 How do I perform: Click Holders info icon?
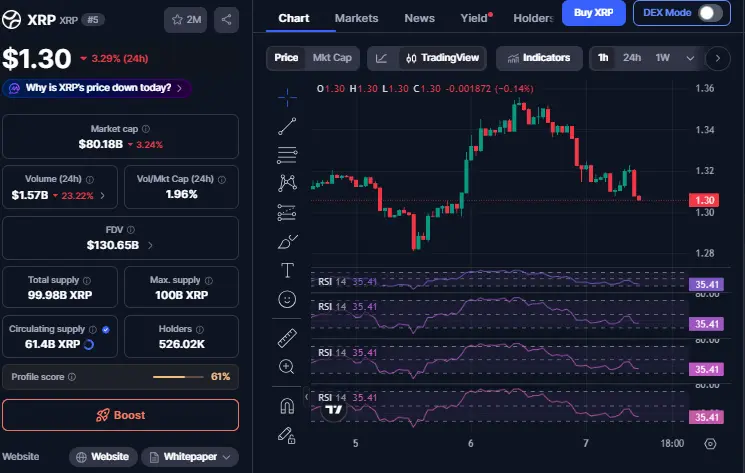pyautogui.click(x=200, y=329)
